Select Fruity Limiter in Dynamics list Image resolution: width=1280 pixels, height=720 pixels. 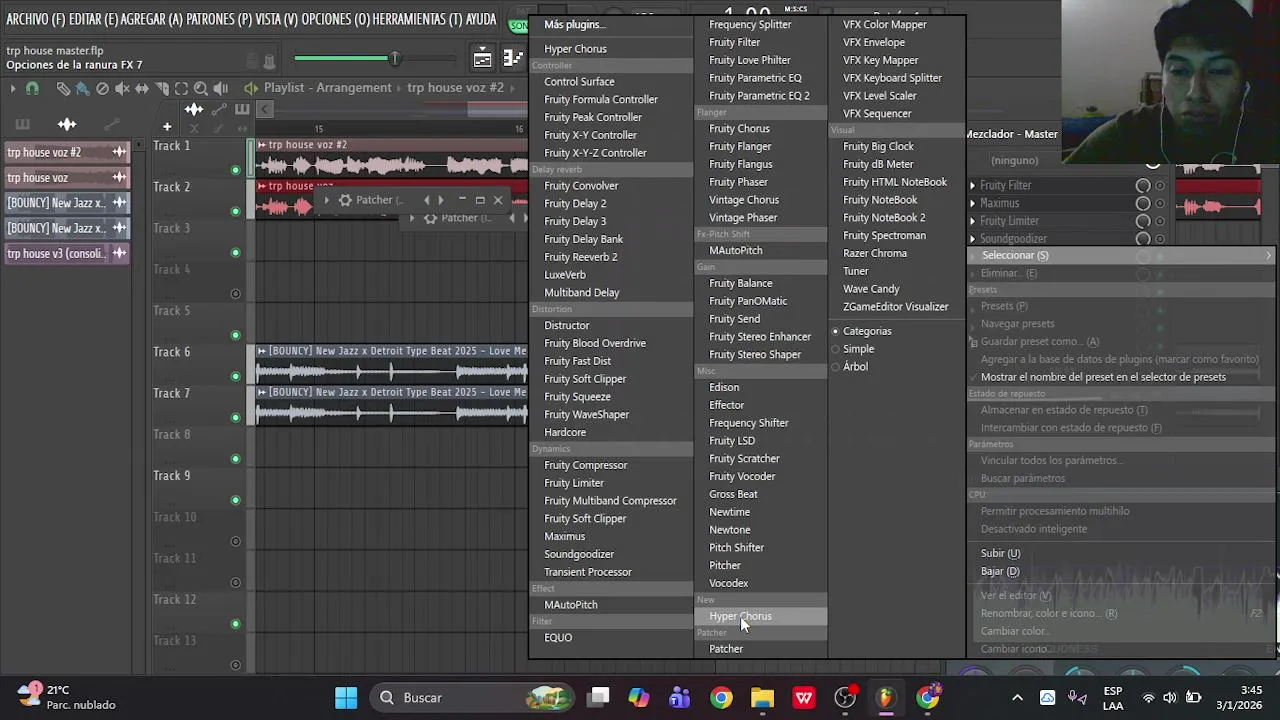574,483
